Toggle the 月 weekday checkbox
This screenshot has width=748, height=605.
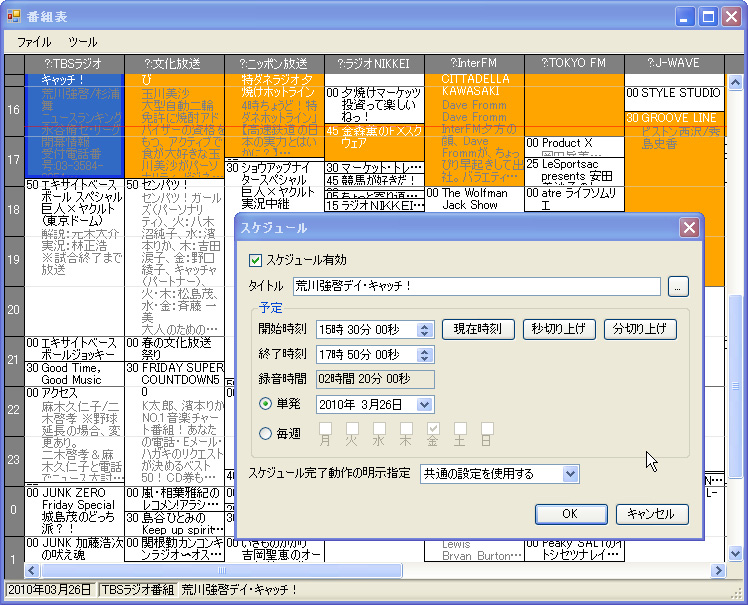[x=325, y=428]
